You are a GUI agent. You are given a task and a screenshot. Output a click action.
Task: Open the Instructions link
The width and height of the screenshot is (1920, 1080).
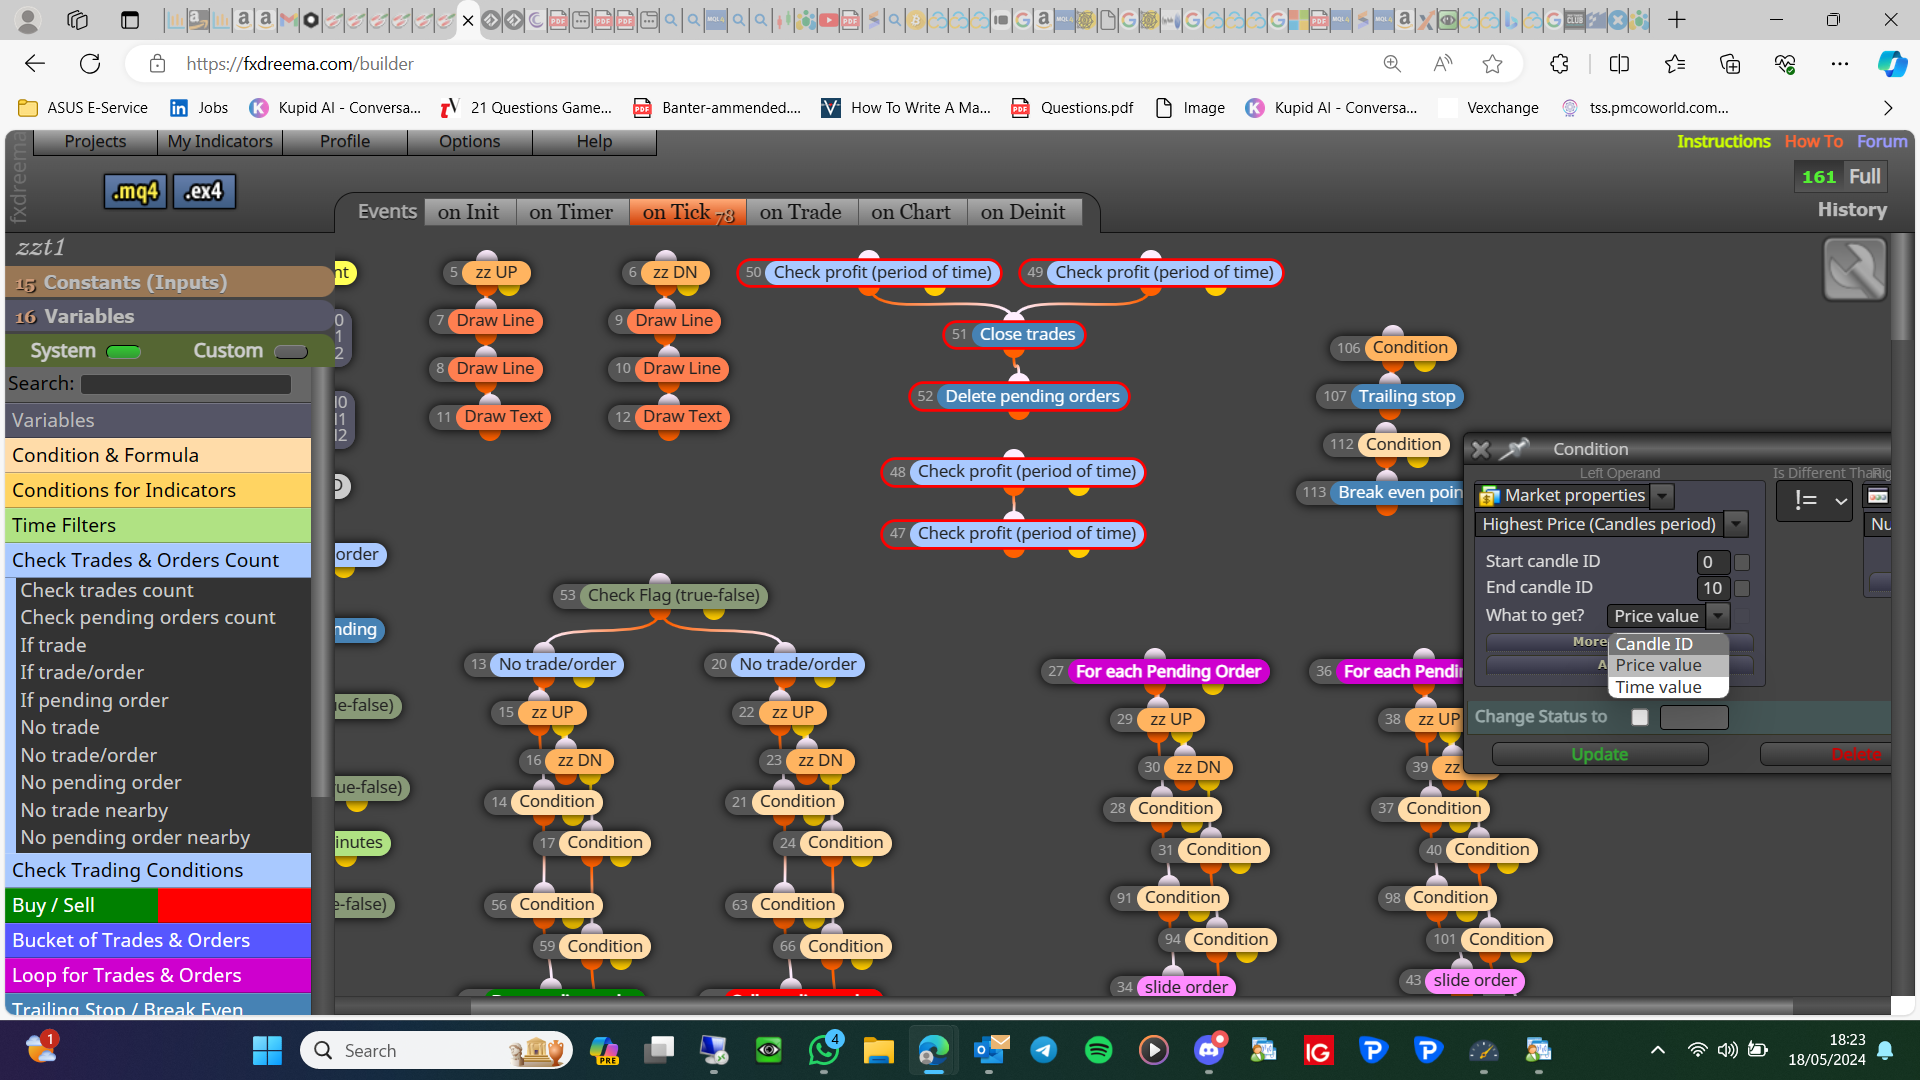point(1723,142)
